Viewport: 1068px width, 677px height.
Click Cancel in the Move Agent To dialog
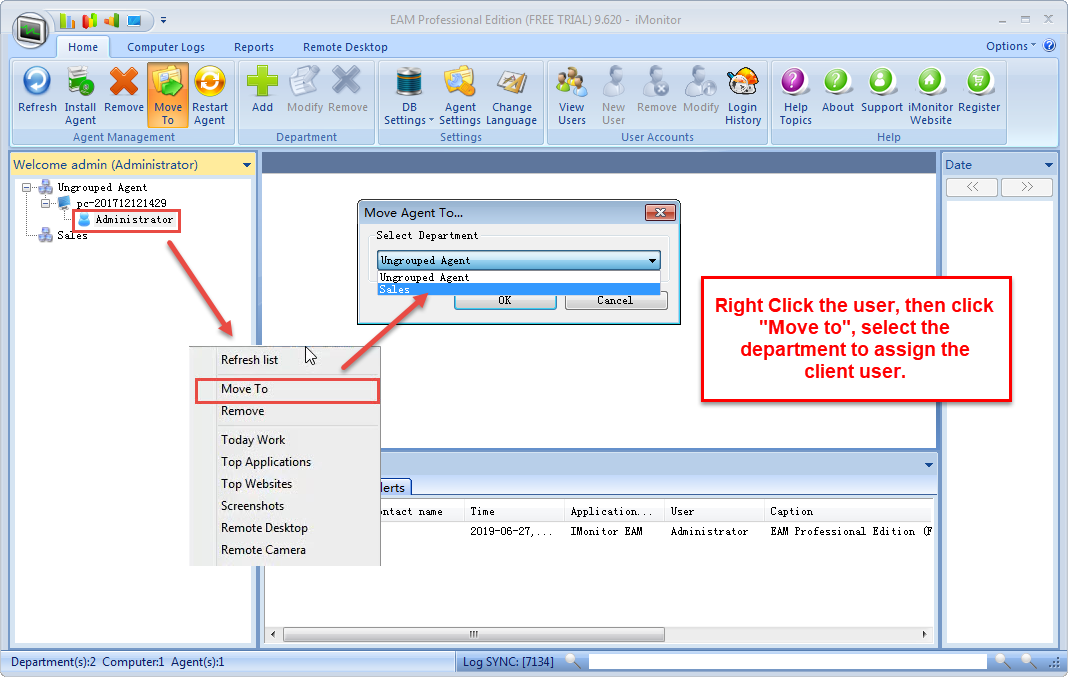click(x=615, y=300)
